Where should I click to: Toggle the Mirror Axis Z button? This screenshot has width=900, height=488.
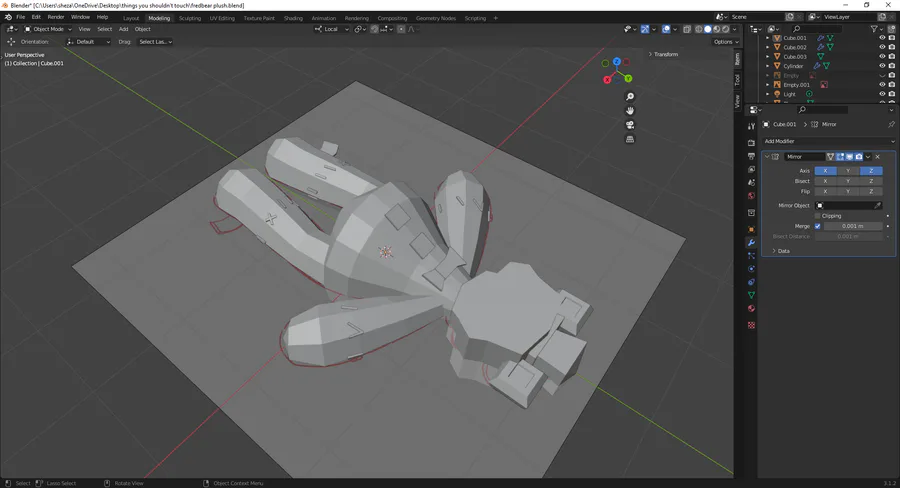pos(871,171)
